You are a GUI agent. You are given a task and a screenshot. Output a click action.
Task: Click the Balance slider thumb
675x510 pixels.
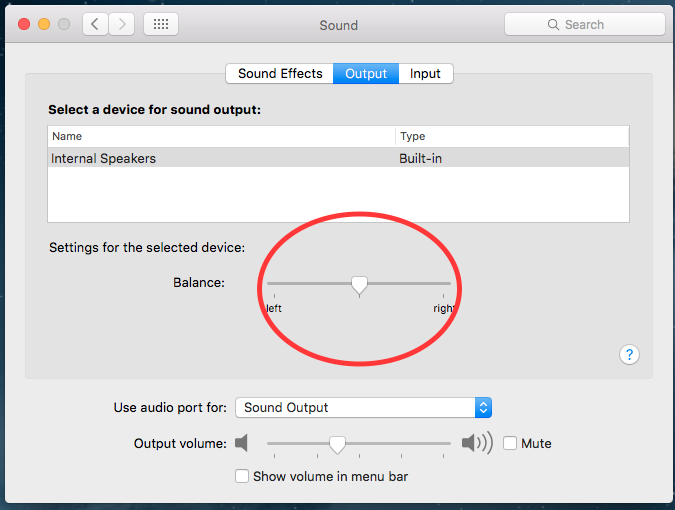(x=359, y=285)
